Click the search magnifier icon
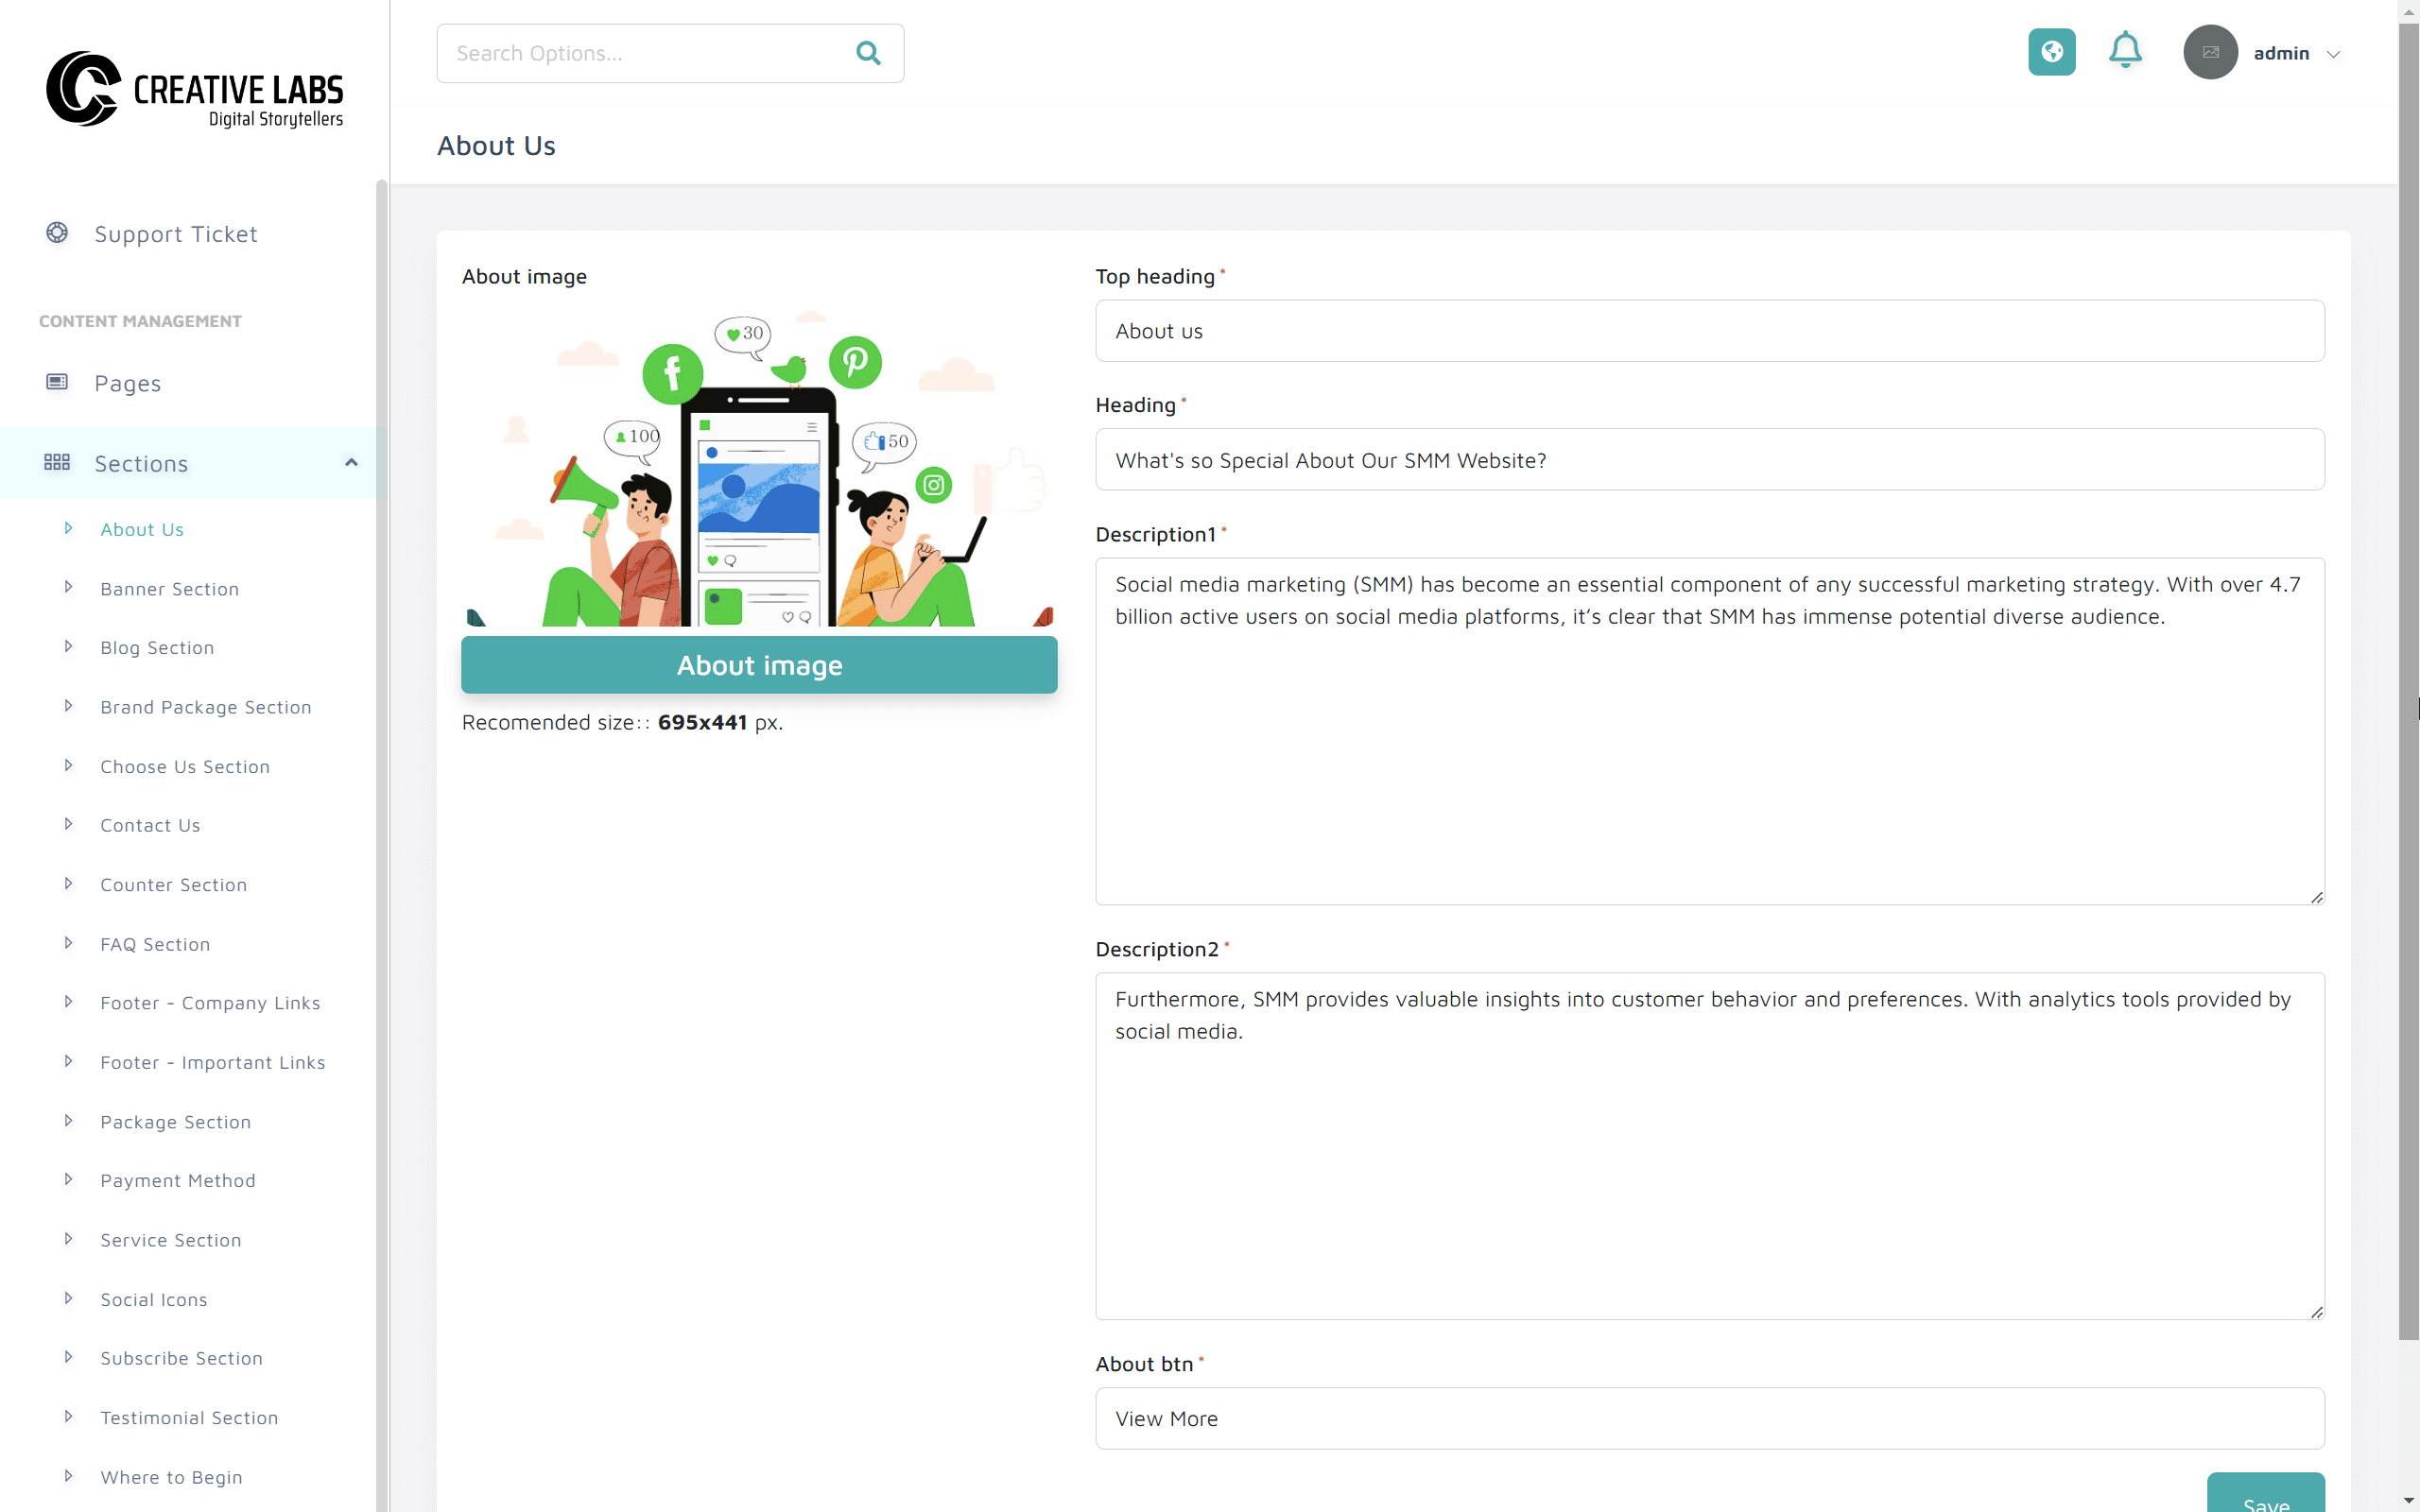The height and width of the screenshot is (1512, 2420). click(x=868, y=53)
